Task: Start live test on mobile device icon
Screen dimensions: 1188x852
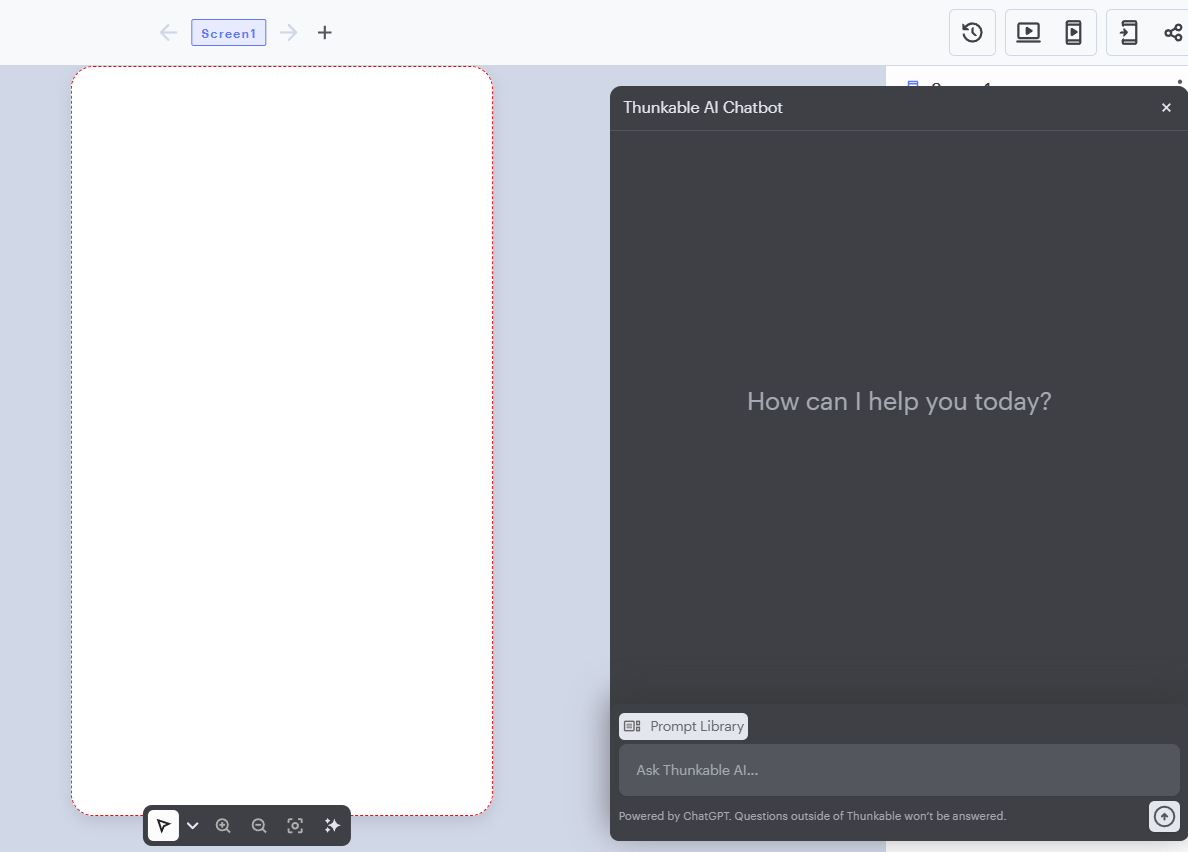Action: pyautogui.click(x=1073, y=33)
